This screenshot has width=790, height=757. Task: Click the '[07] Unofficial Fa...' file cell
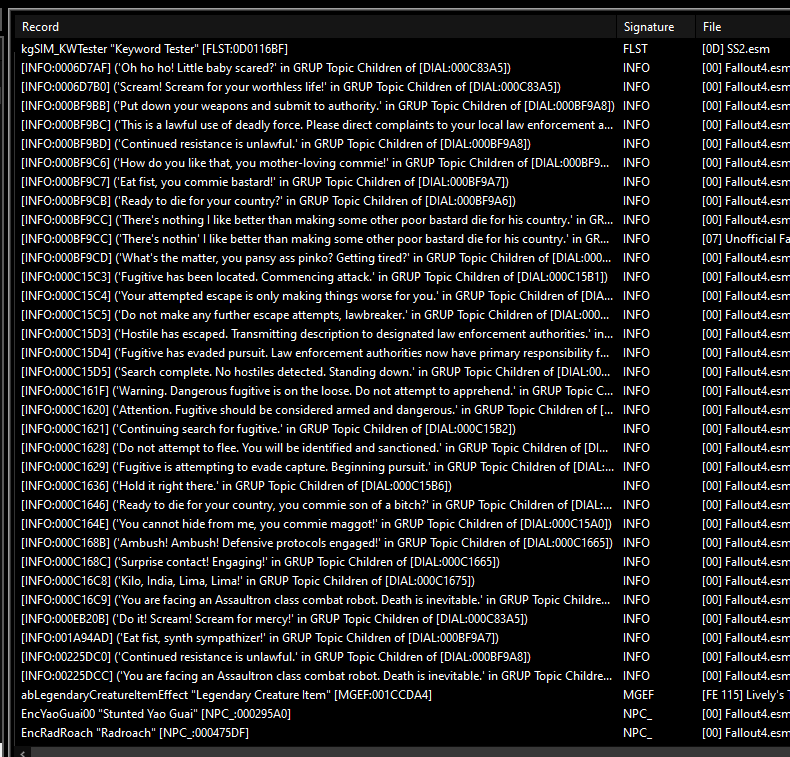click(746, 239)
